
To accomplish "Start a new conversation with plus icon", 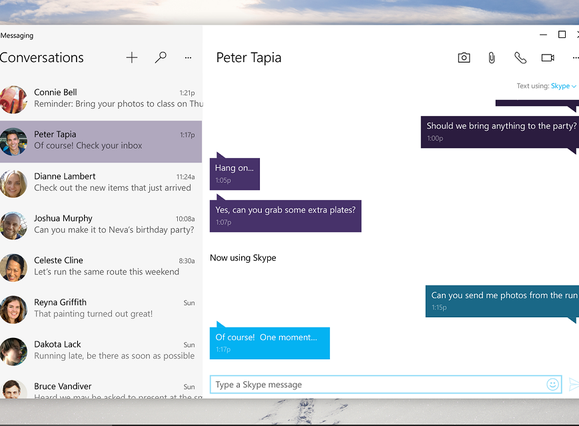I will click(131, 58).
